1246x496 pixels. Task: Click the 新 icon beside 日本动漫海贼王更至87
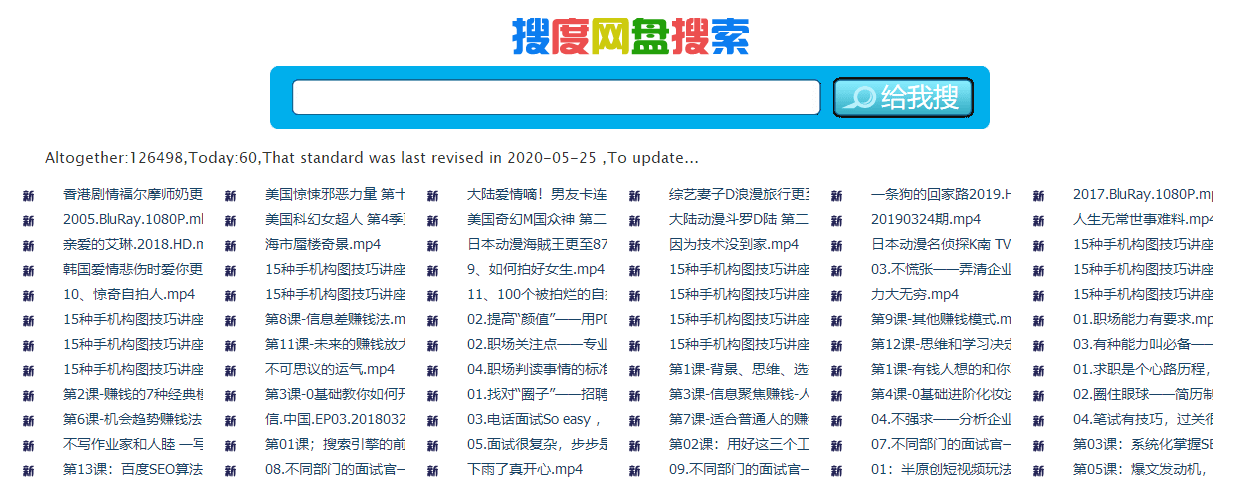tap(432, 245)
